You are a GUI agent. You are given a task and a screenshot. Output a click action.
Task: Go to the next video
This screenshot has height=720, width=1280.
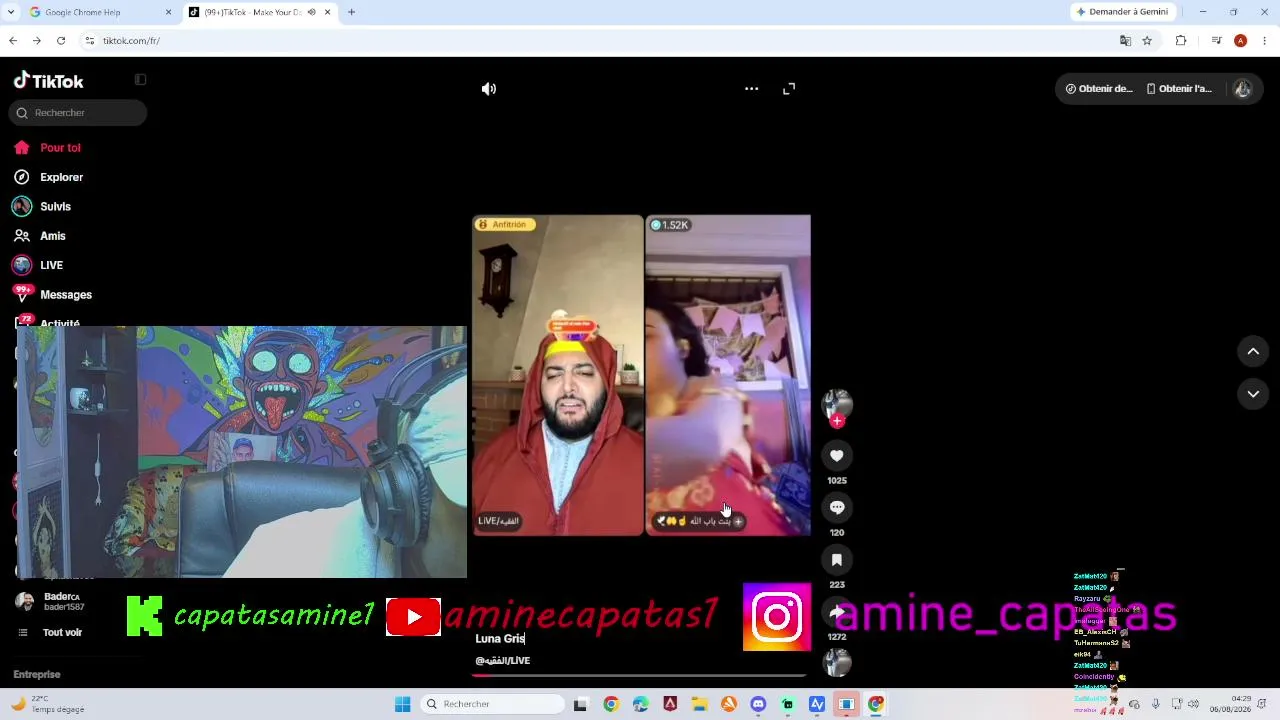tap(1253, 394)
